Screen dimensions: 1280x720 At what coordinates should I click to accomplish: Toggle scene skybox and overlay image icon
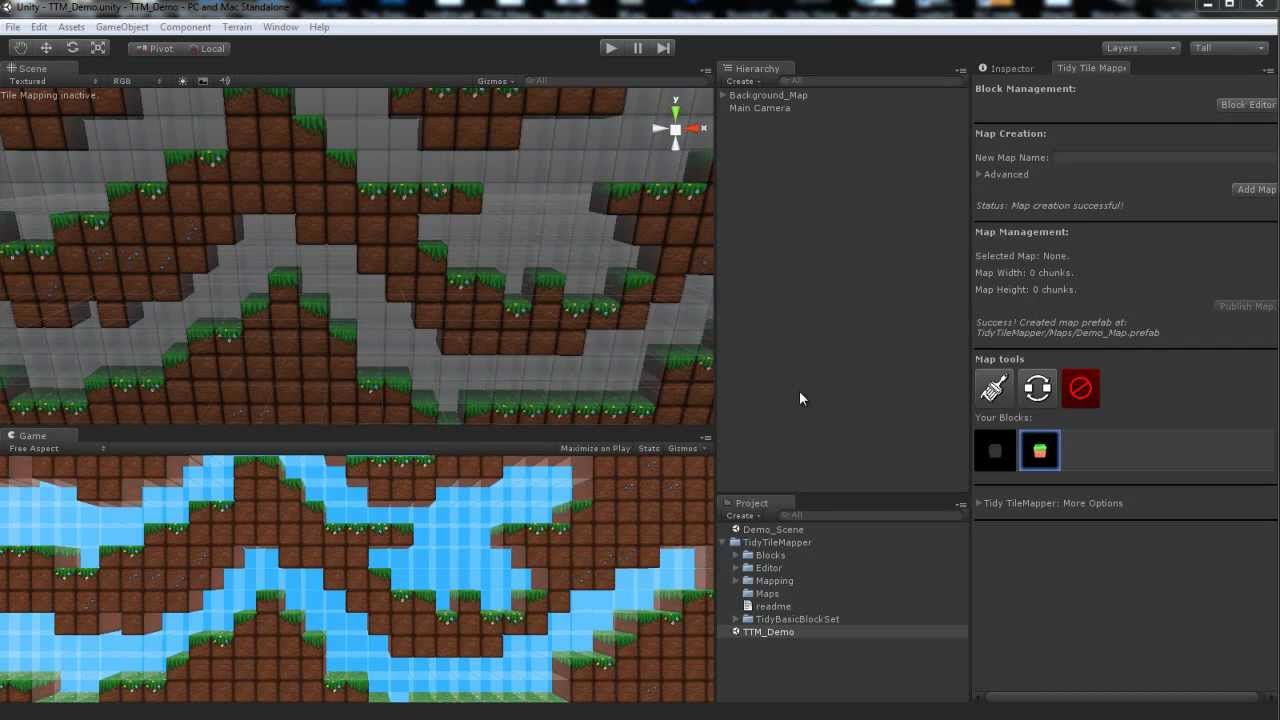tap(203, 81)
